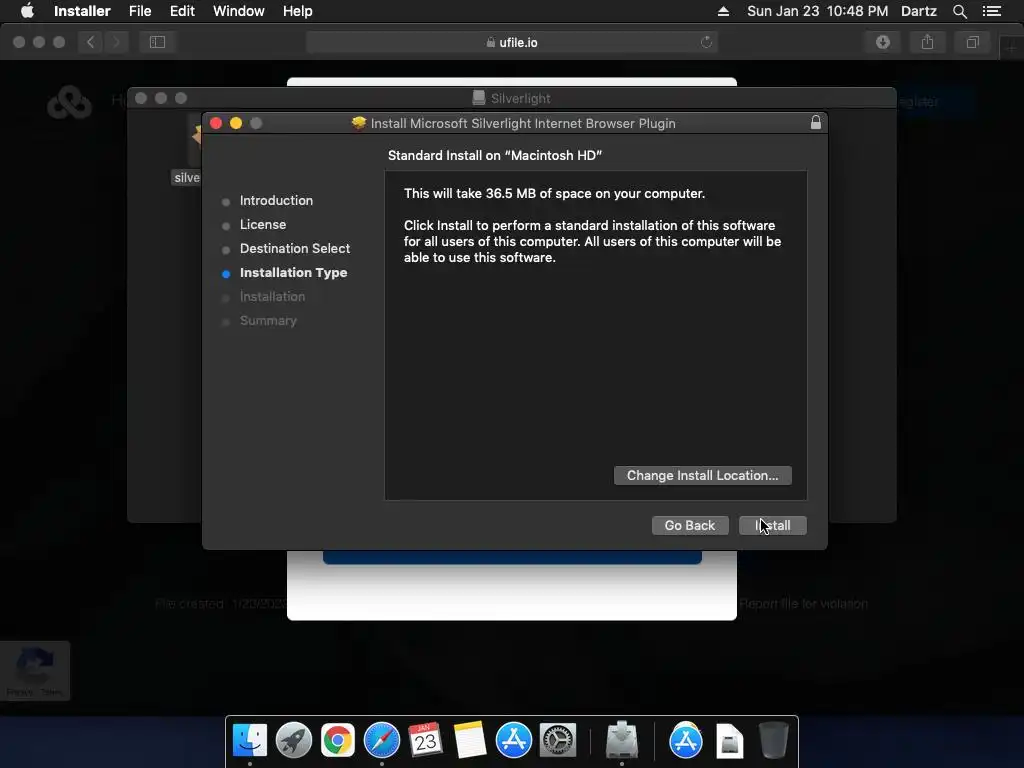Click the Installer icon in the Dock

tap(622, 741)
